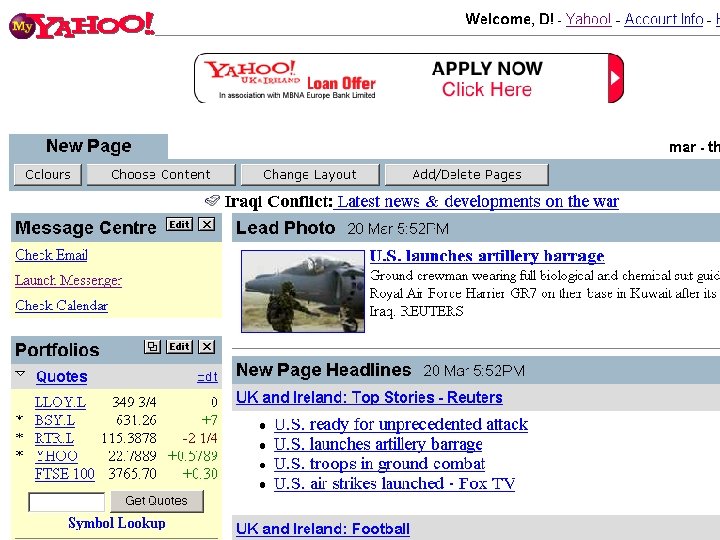The image size is (720, 540).
Task: Open Choose Content button
Action: coord(161,175)
